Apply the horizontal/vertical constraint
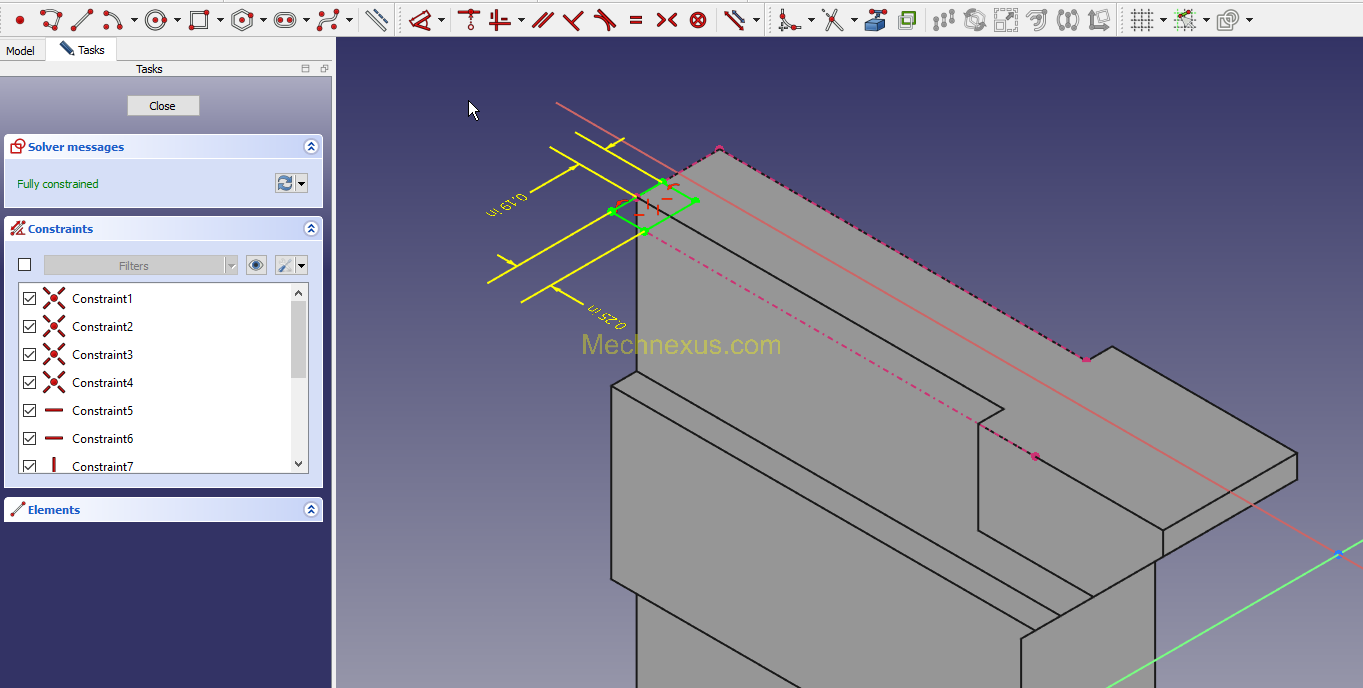1363x688 pixels. pos(499,19)
